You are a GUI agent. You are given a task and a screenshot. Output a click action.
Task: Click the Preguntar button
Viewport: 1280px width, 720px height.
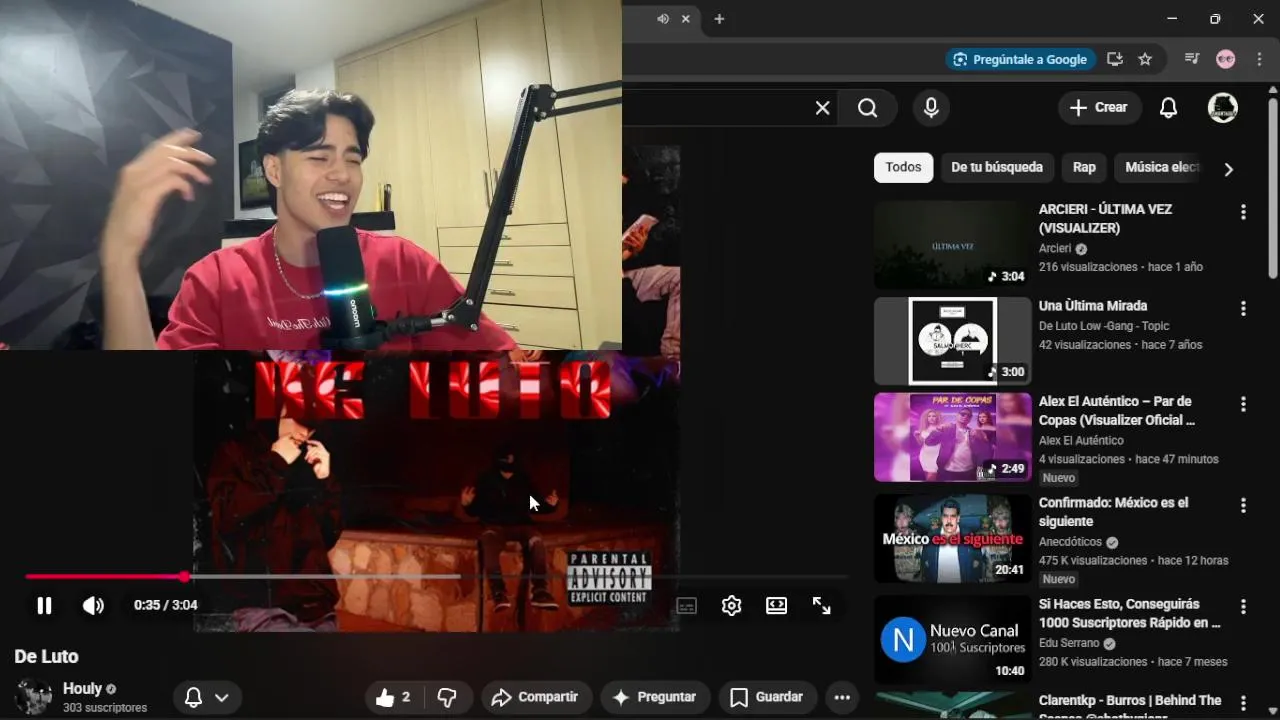click(655, 697)
